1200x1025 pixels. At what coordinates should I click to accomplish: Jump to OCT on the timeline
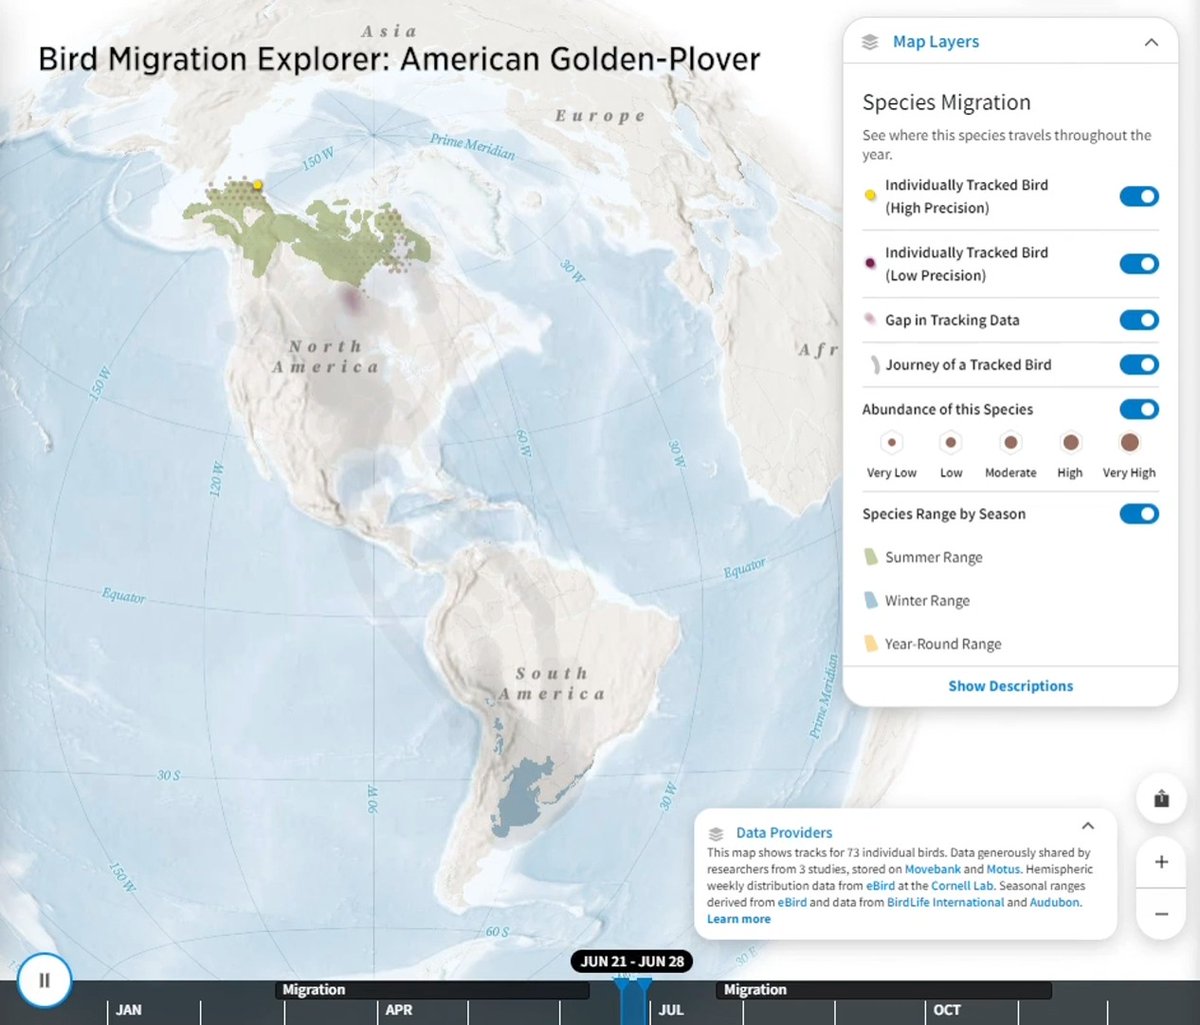pyautogui.click(x=947, y=1010)
